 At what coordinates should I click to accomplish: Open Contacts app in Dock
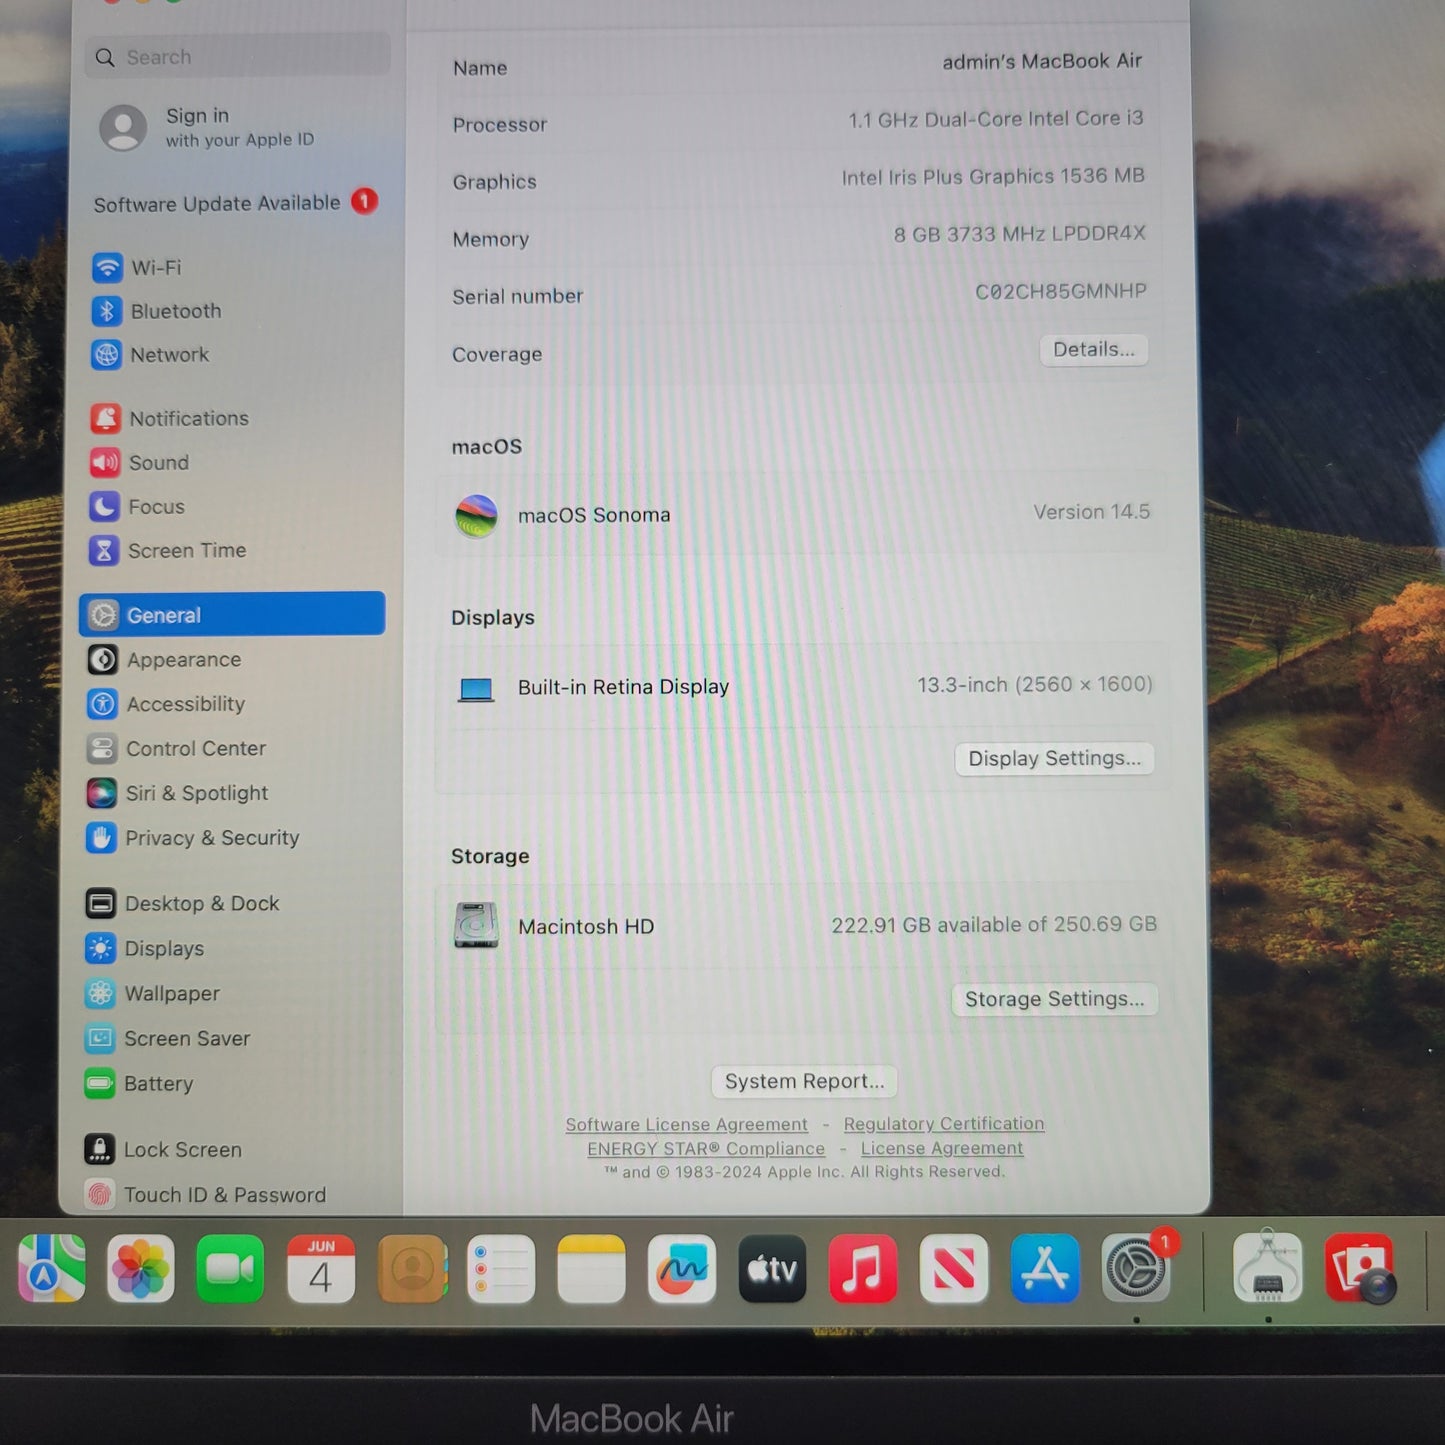tap(412, 1268)
